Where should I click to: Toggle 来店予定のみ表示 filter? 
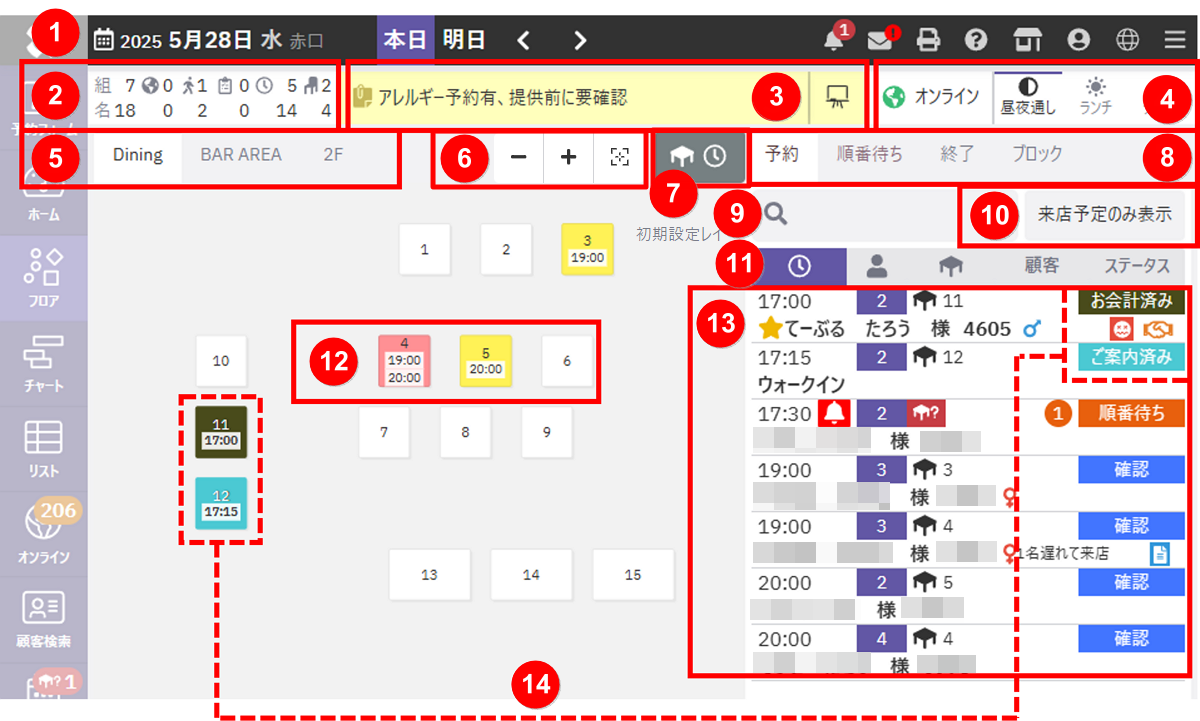point(1104,215)
